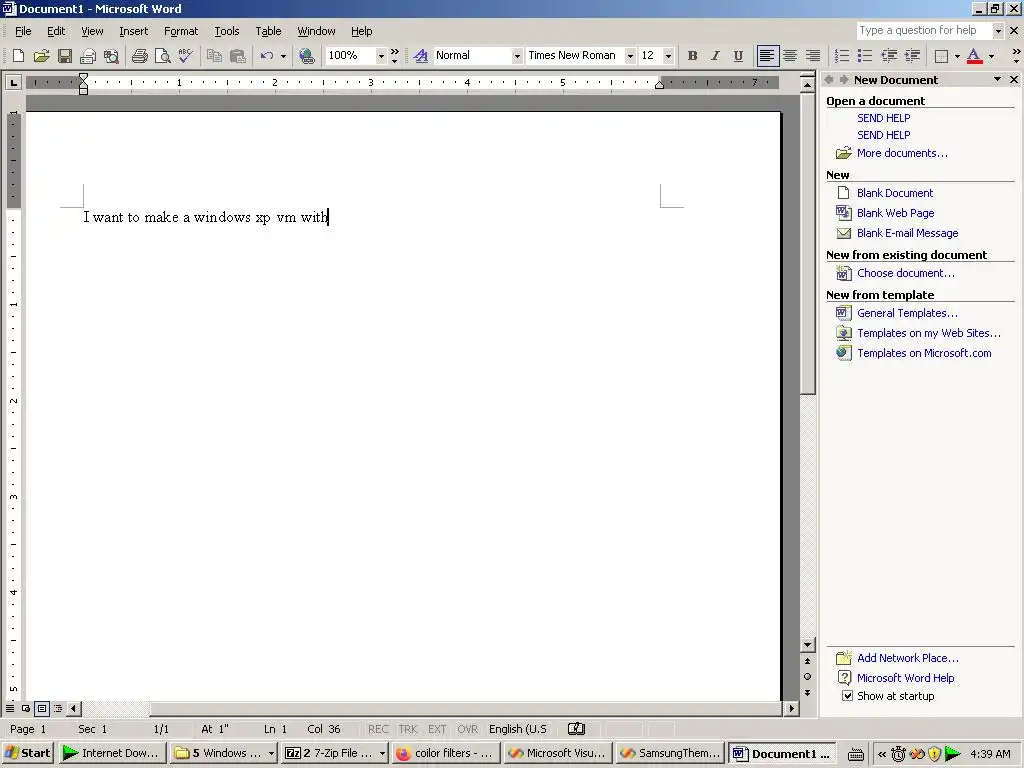
Task: Apply the red font color button
Action: coord(974,56)
